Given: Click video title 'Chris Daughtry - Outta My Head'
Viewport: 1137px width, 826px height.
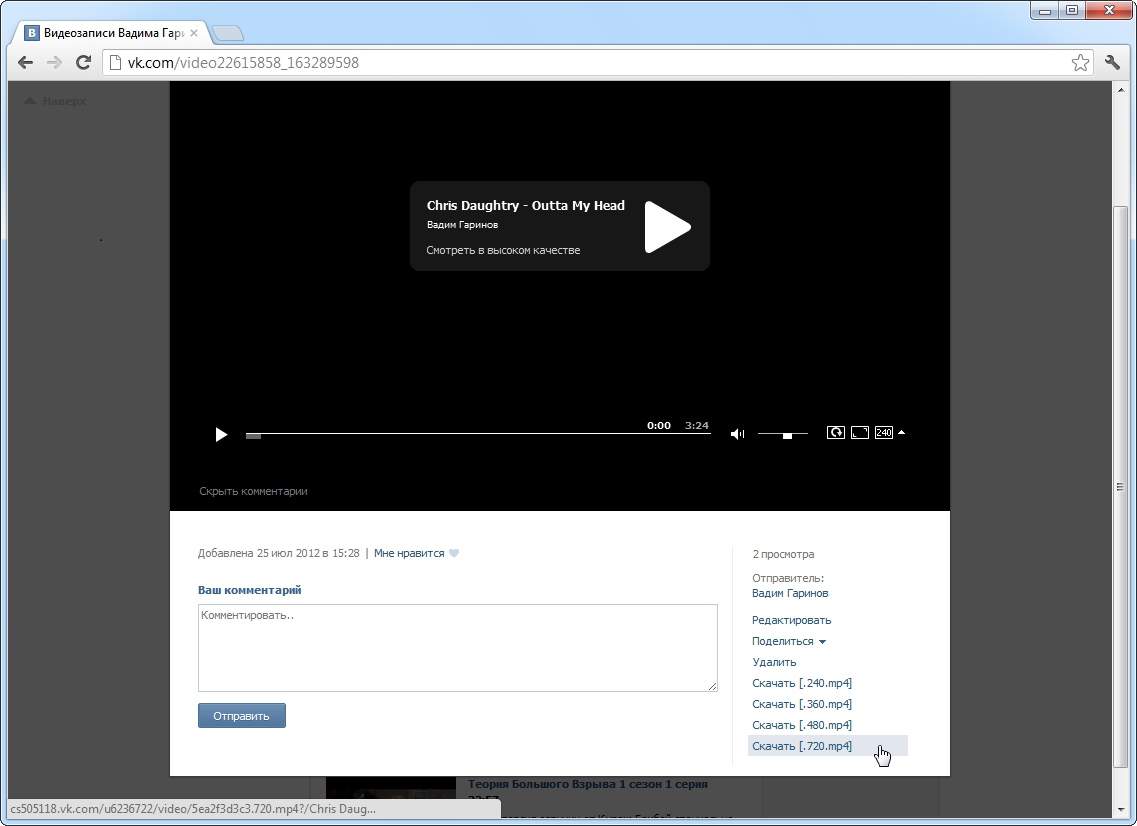Looking at the screenshot, I should point(525,205).
